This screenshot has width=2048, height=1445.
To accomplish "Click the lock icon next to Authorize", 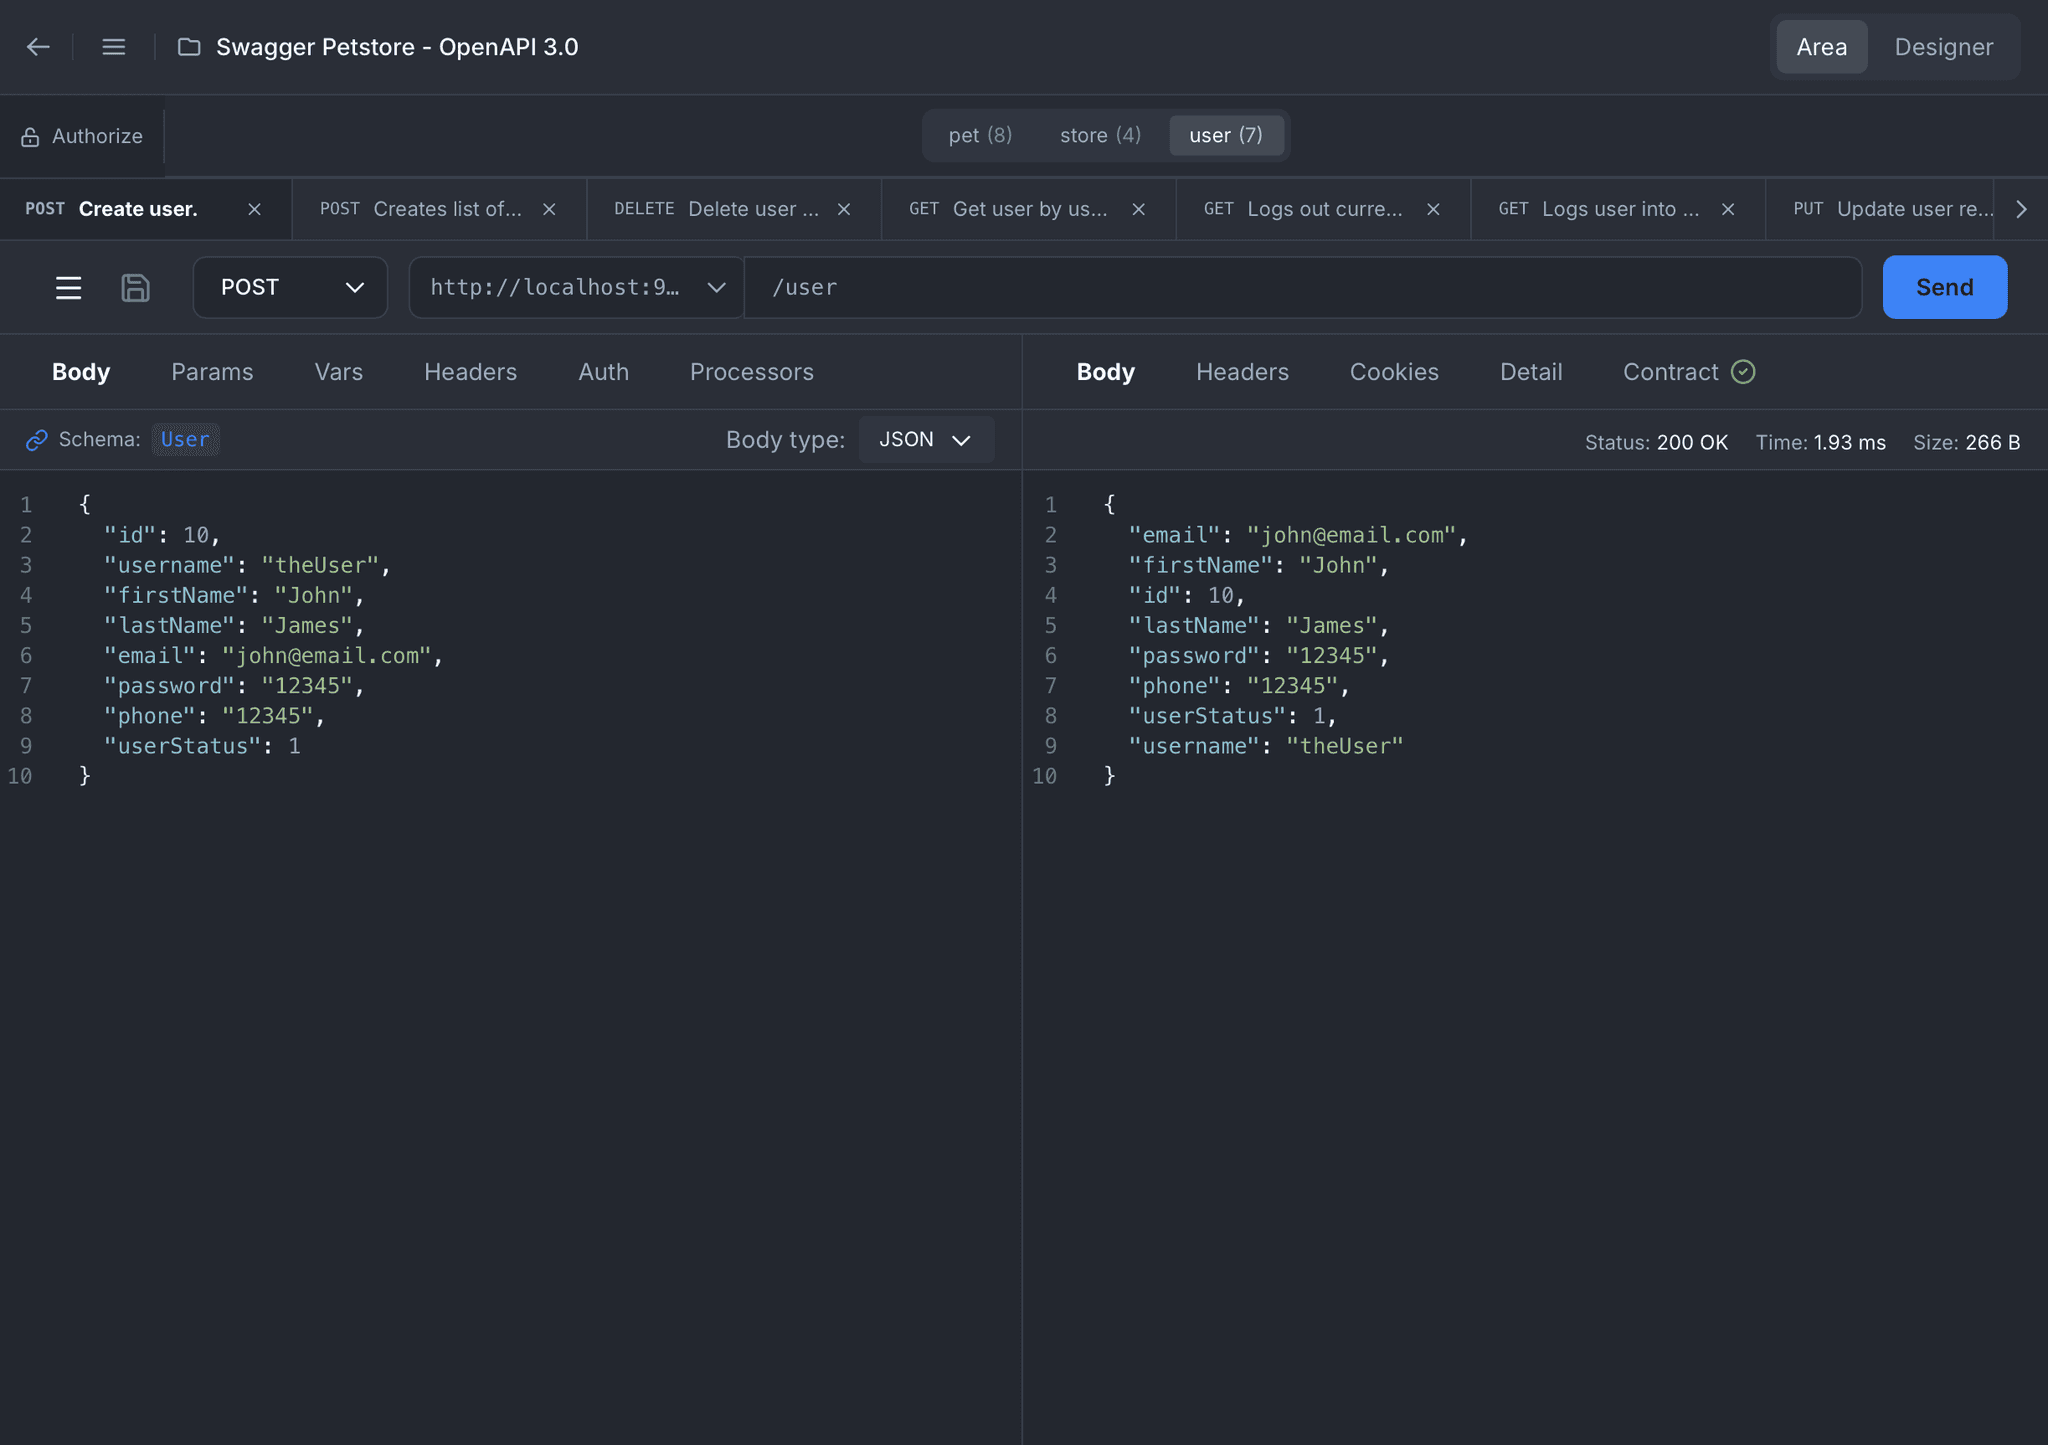I will click(x=30, y=137).
